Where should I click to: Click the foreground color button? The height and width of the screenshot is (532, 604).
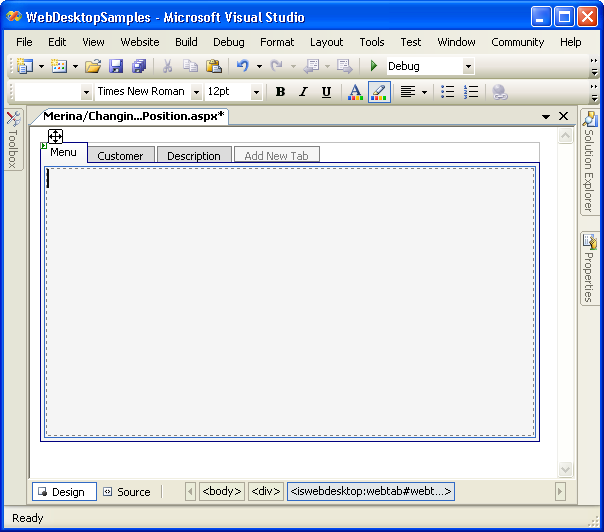pyautogui.click(x=355, y=92)
